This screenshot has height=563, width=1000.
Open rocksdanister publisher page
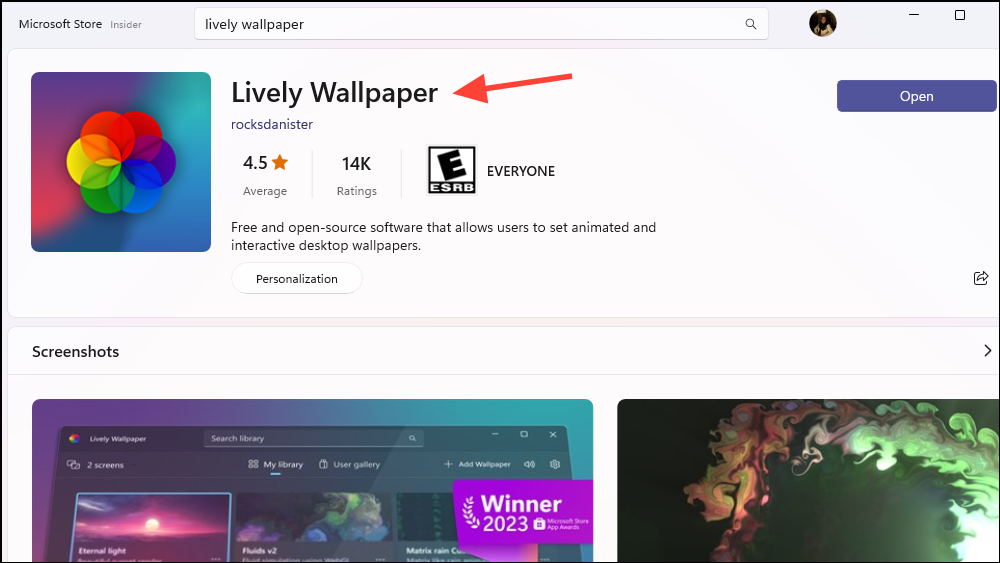272,124
